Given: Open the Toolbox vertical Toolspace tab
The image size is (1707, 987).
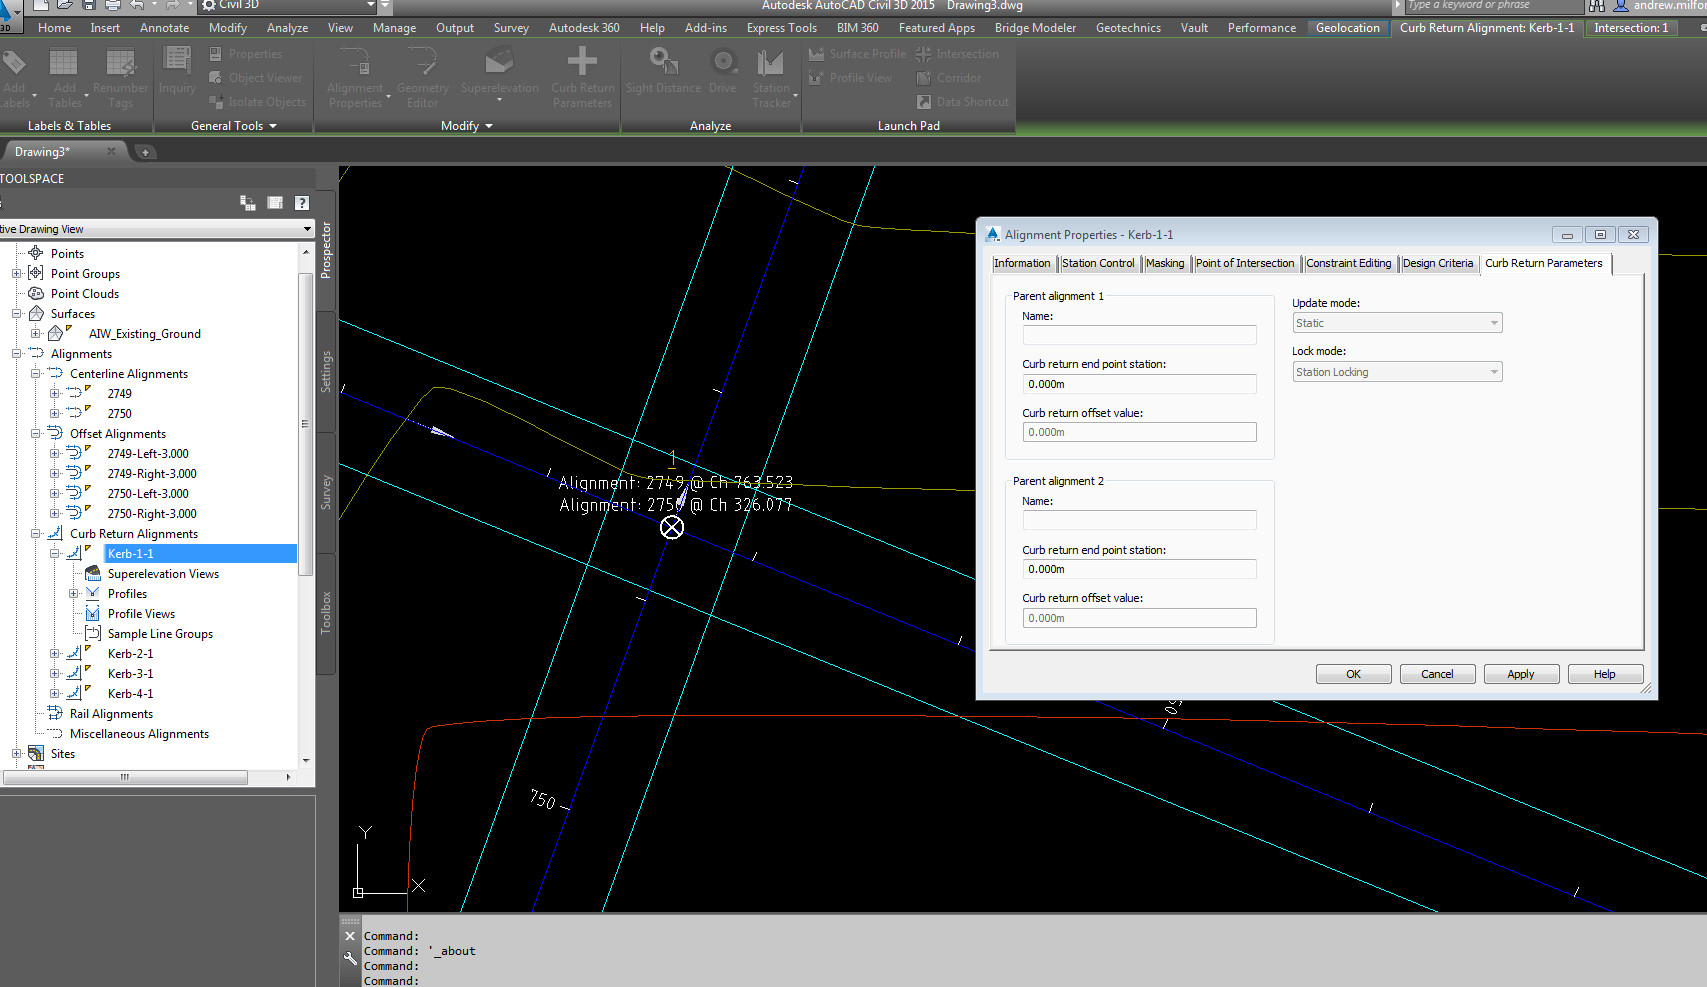Looking at the screenshot, I should [326, 612].
